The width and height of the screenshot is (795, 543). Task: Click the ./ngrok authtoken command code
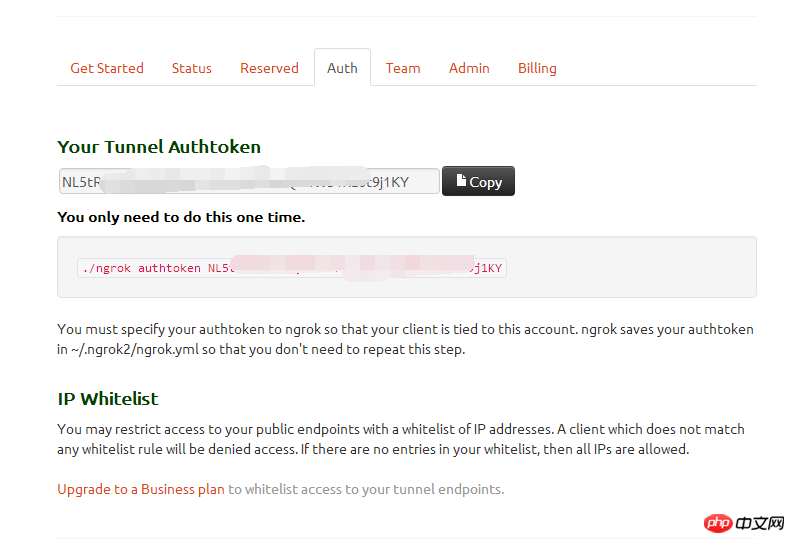click(292, 268)
